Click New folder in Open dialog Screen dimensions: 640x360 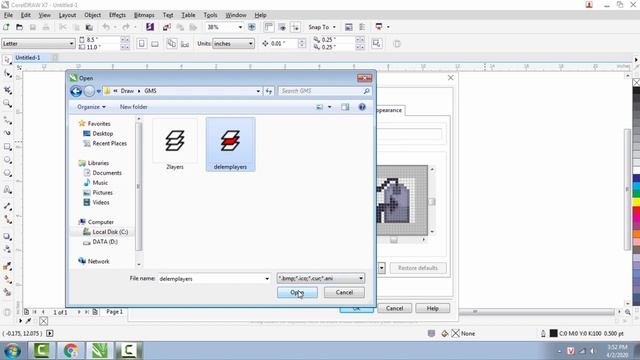(x=133, y=107)
